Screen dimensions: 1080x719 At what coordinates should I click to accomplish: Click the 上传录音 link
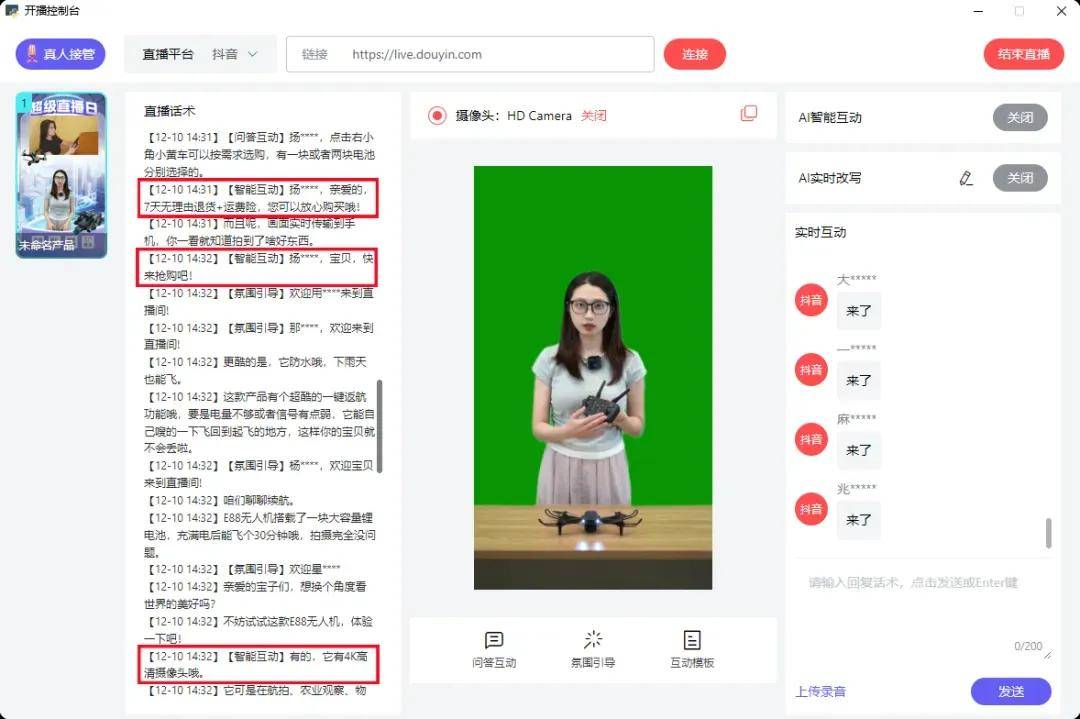click(x=820, y=691)
